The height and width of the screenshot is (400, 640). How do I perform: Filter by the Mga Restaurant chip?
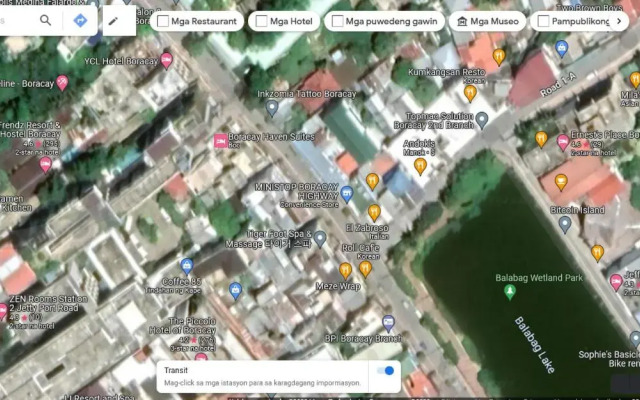click(x=197, y=21)
